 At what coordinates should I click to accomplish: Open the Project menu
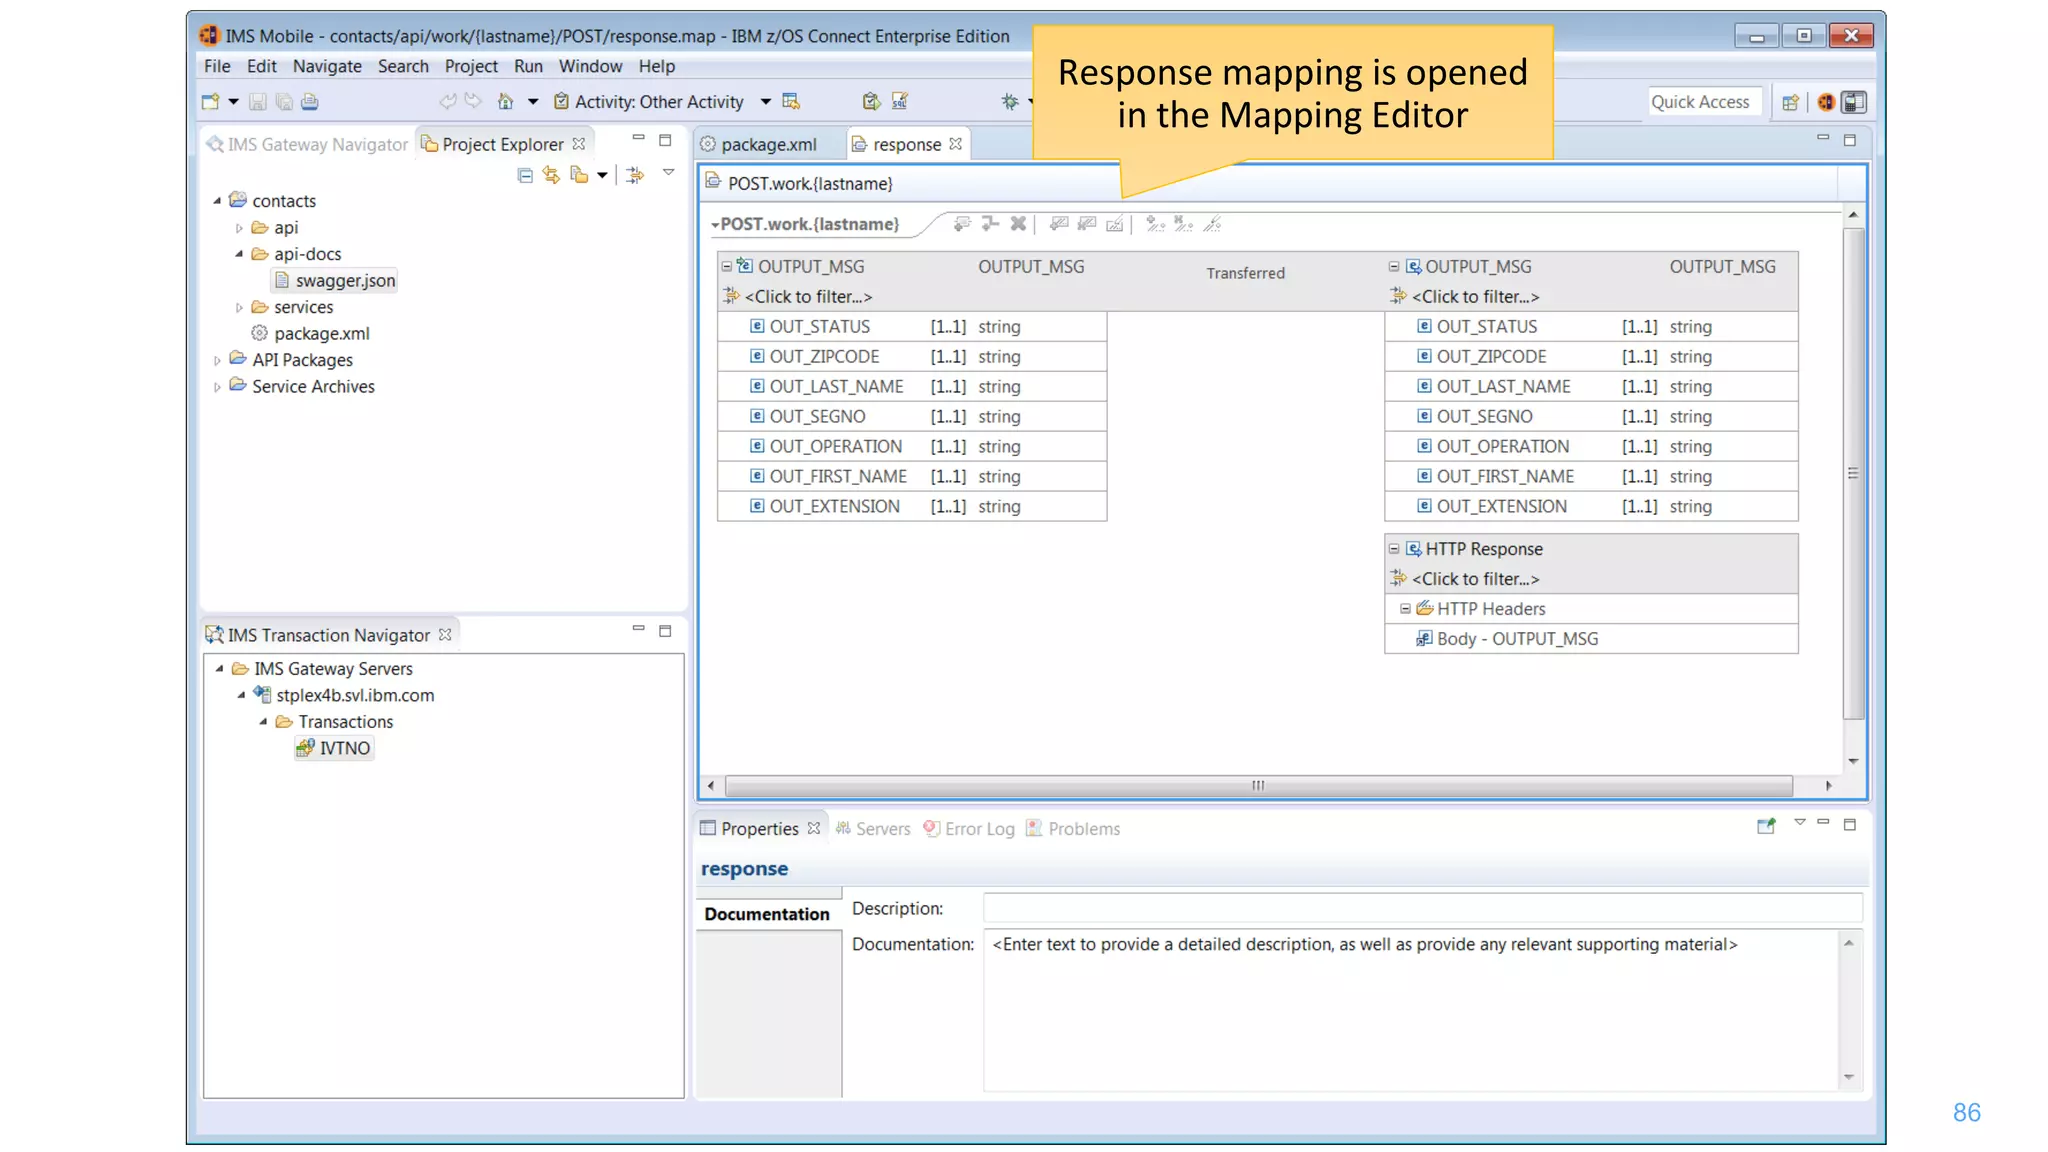471,66
